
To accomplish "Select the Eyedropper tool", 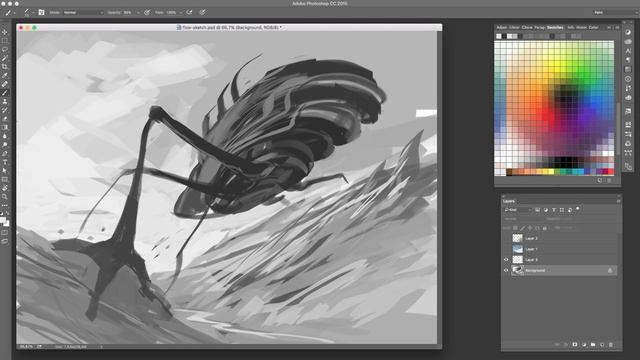I will tap(5, 75).
